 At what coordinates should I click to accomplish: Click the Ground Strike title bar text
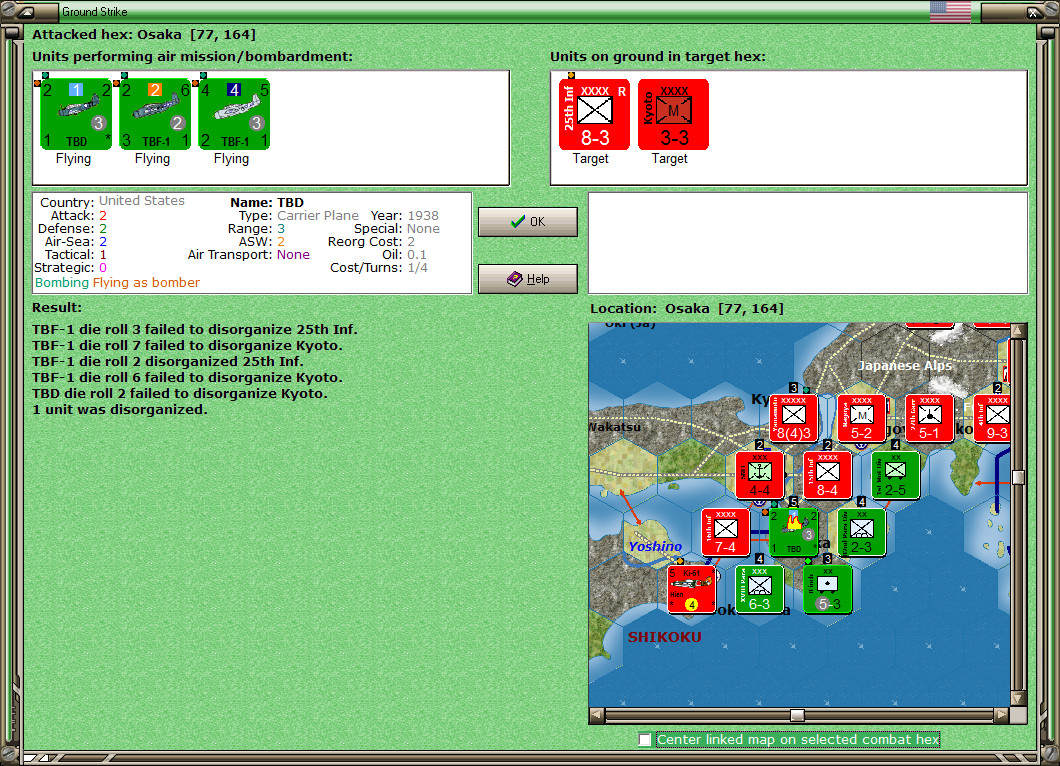95,11
